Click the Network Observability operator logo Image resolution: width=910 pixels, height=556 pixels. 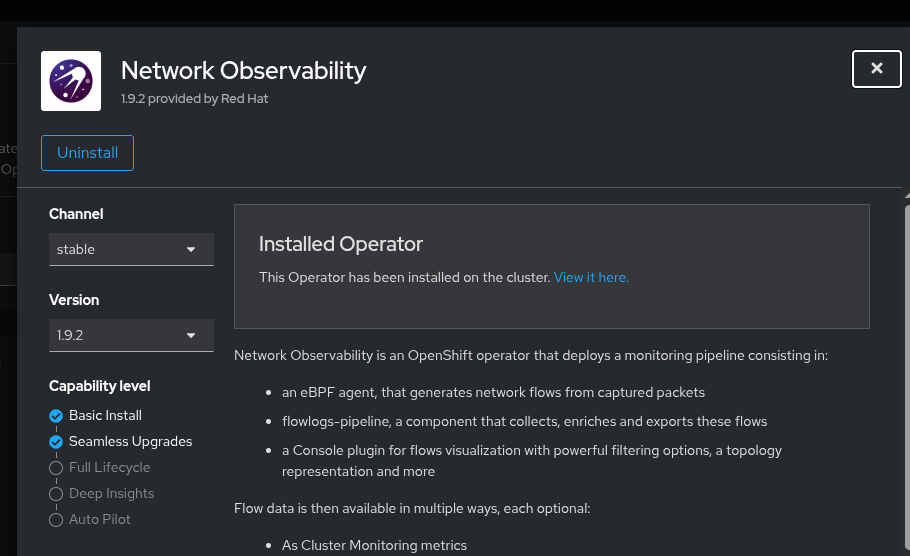coord(71,81)
